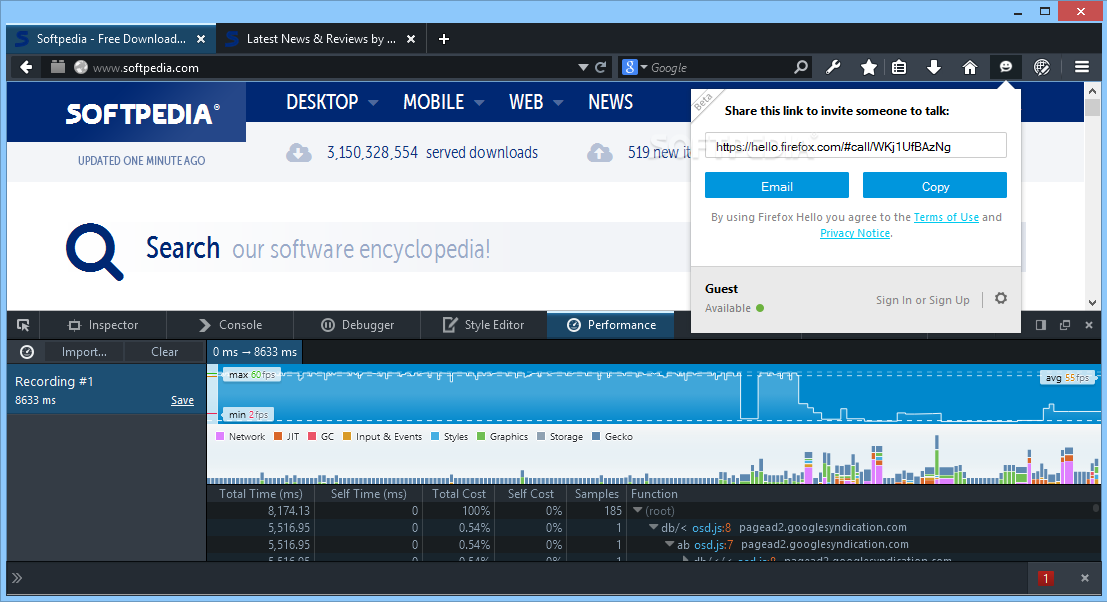
Task: Open the Inspector devtools tab
Action: [103, 325]
